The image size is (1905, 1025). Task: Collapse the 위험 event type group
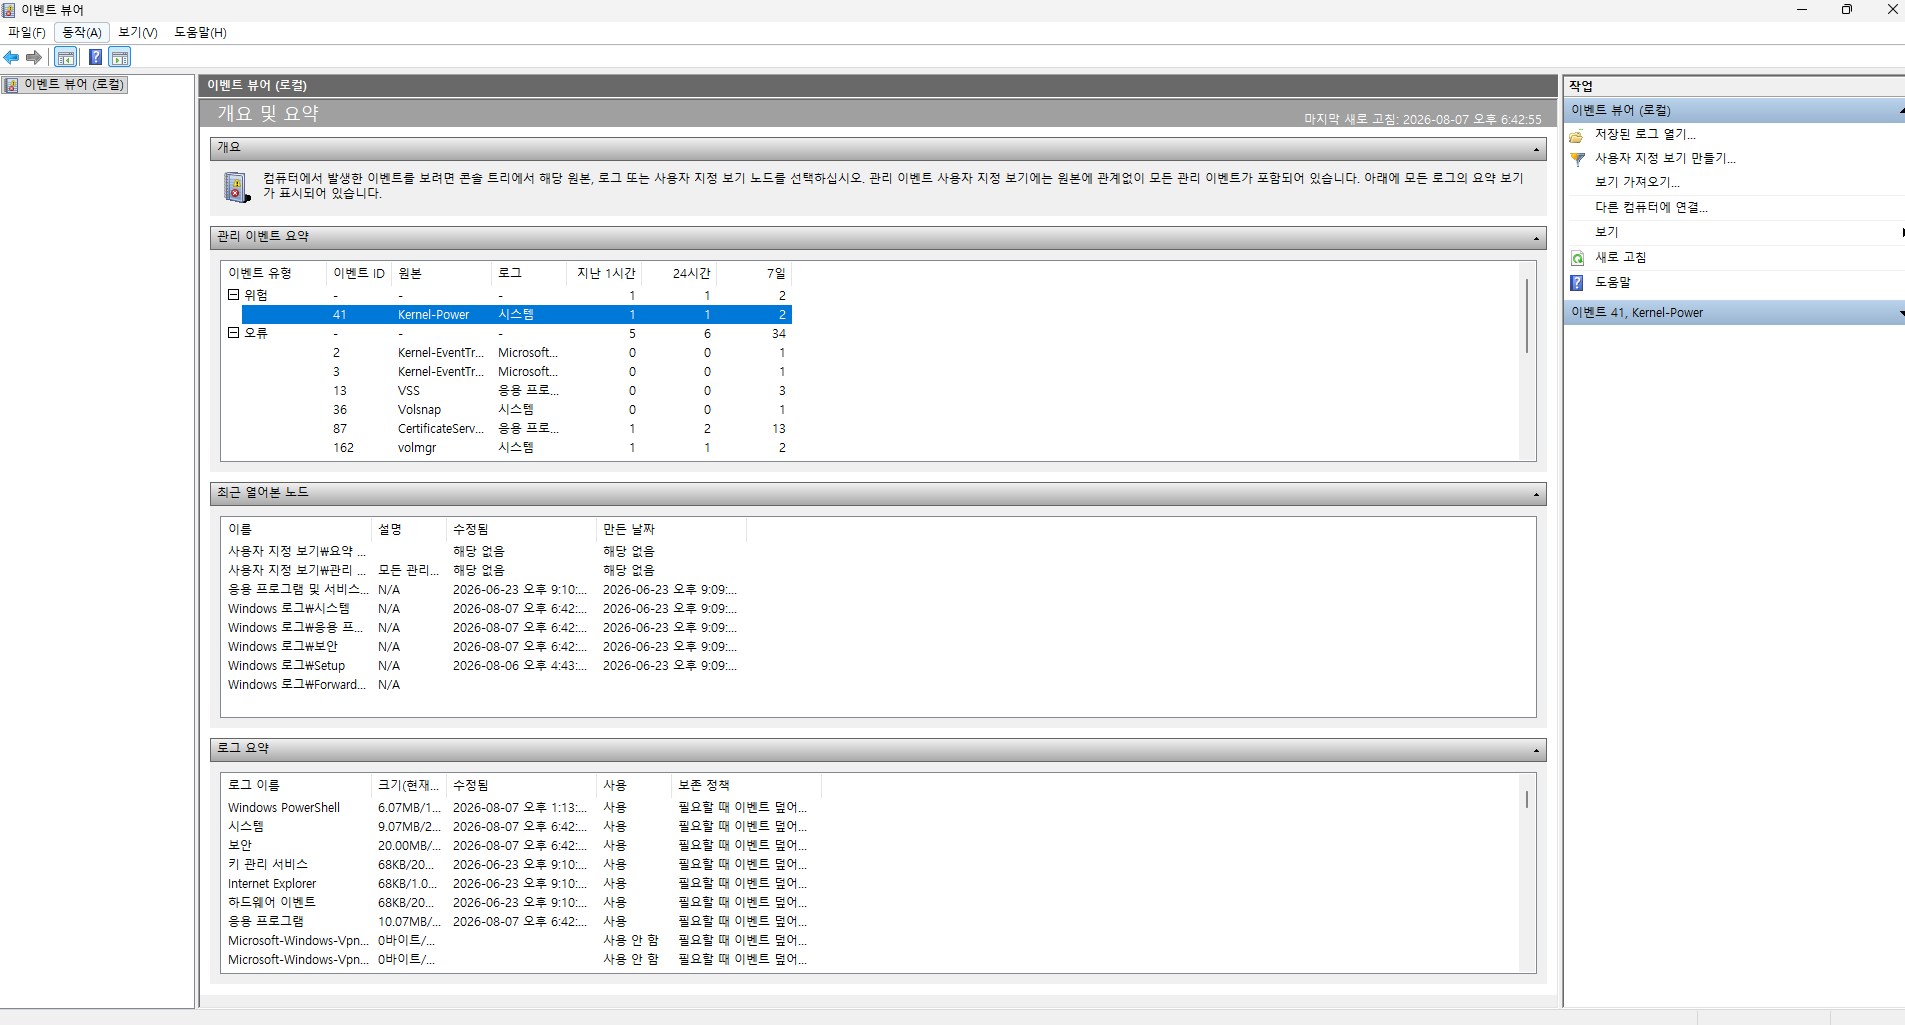tap(233, 295)
